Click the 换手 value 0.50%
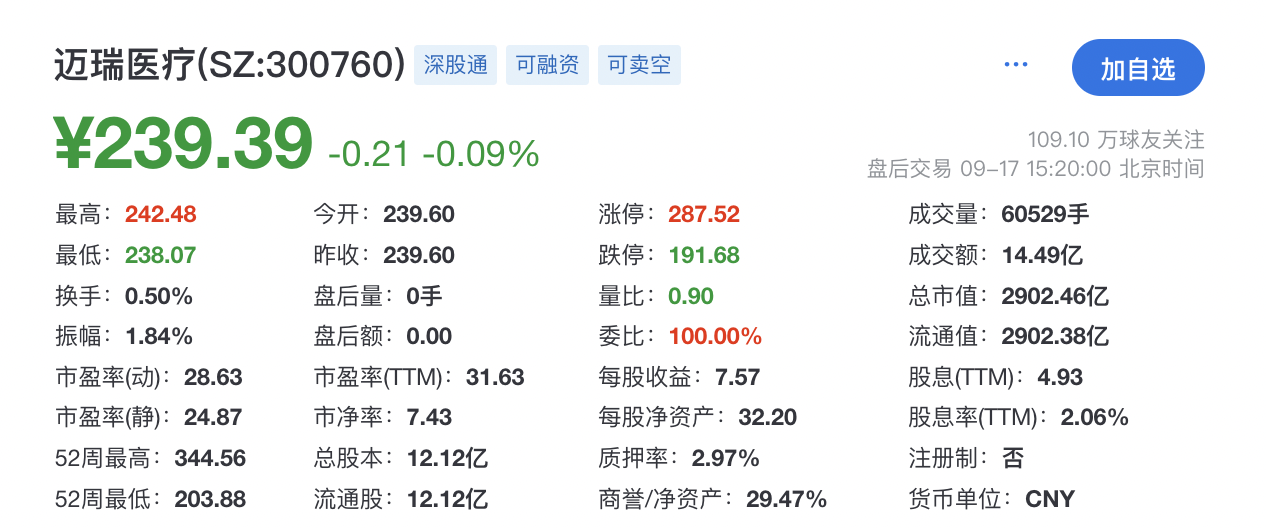The image size is (1266, 528). 158,296
